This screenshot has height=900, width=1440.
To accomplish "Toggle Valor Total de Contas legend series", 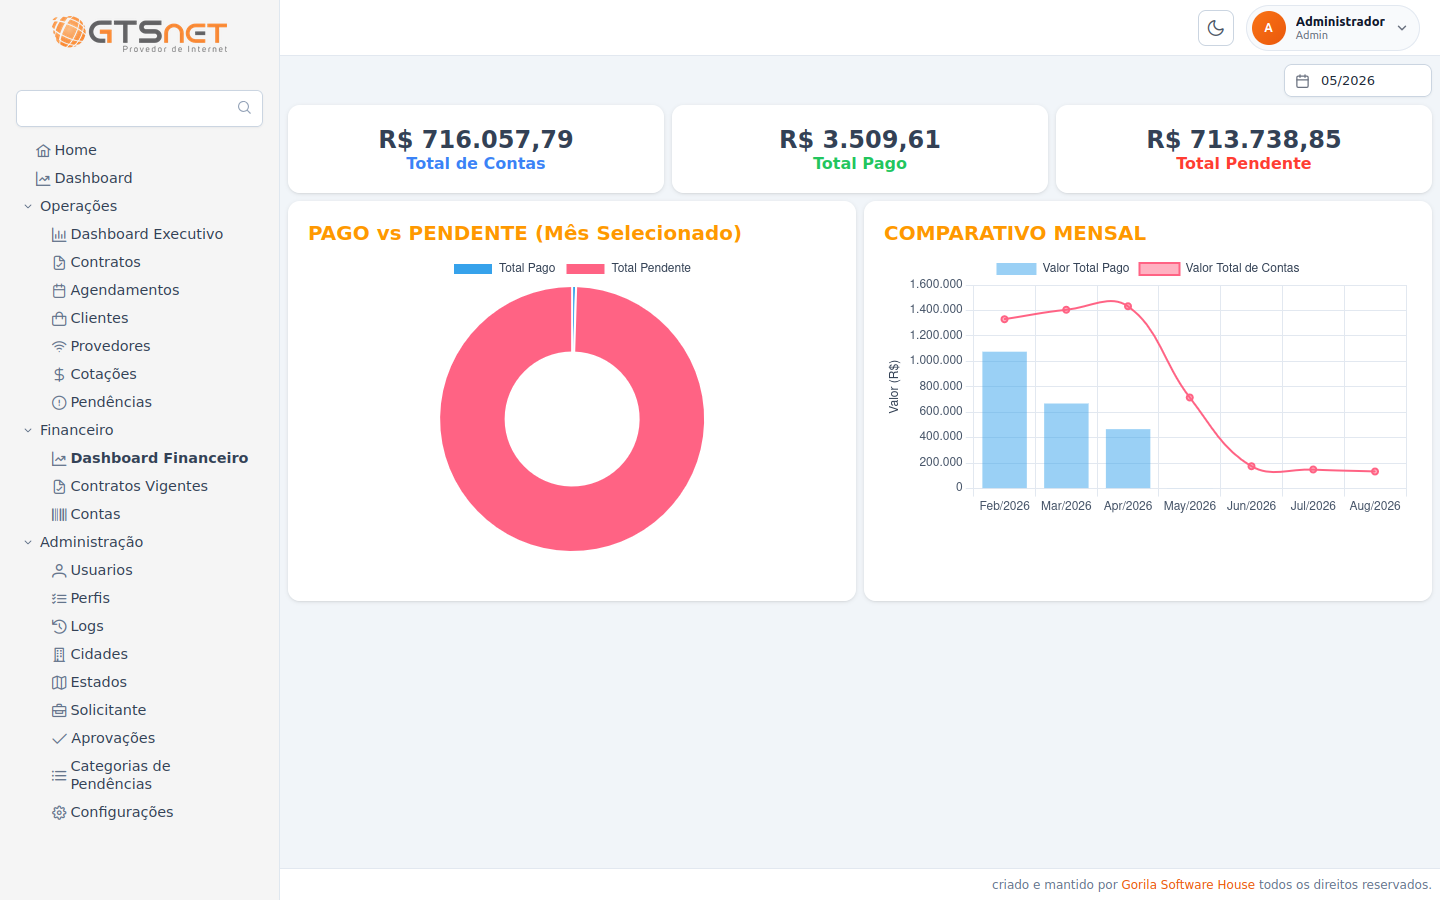I will (x=1219, y=268).
